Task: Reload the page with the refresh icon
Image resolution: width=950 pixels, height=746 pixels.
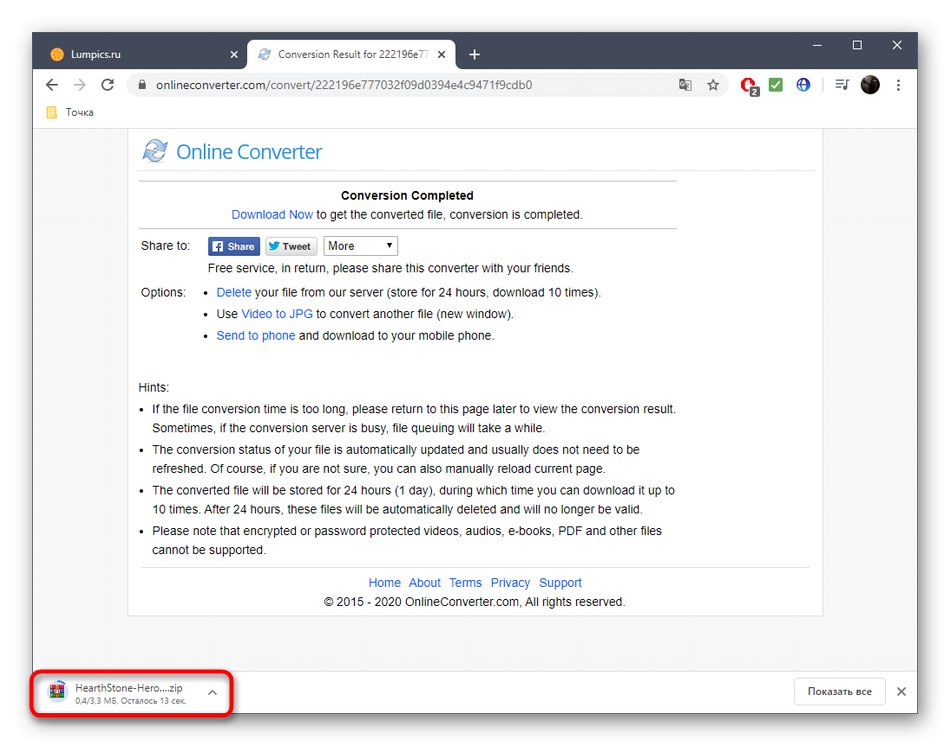Action: pyautogui.click(x=108, y=85)
